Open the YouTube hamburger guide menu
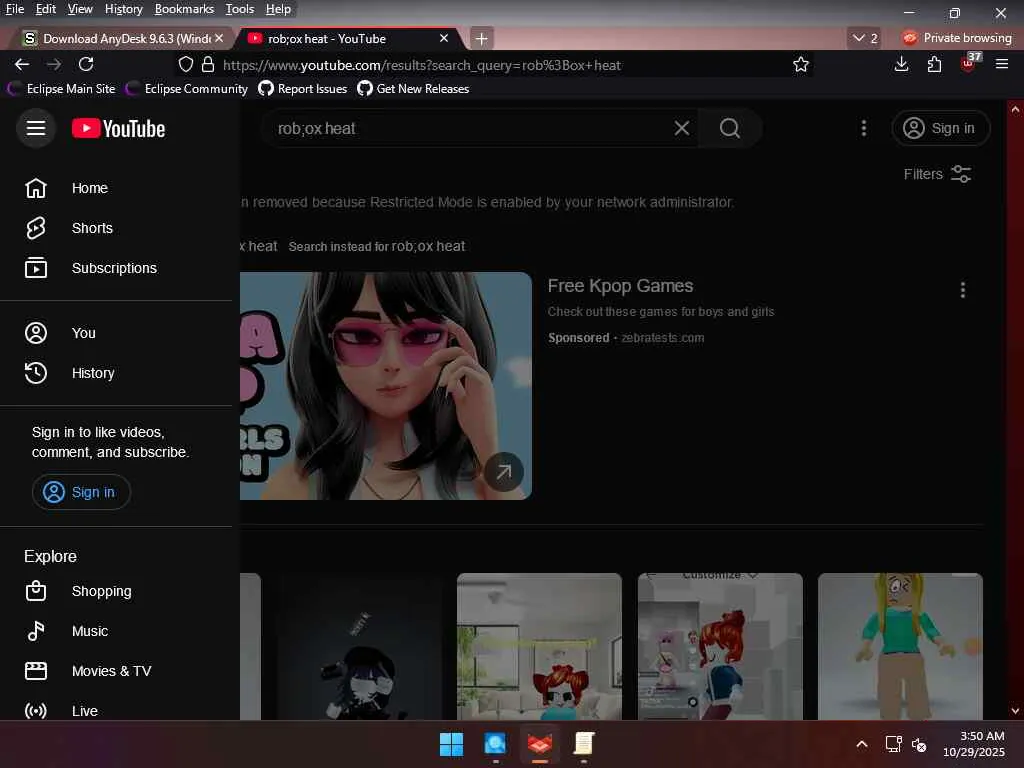1024x768 pixels. click(36, 128)
